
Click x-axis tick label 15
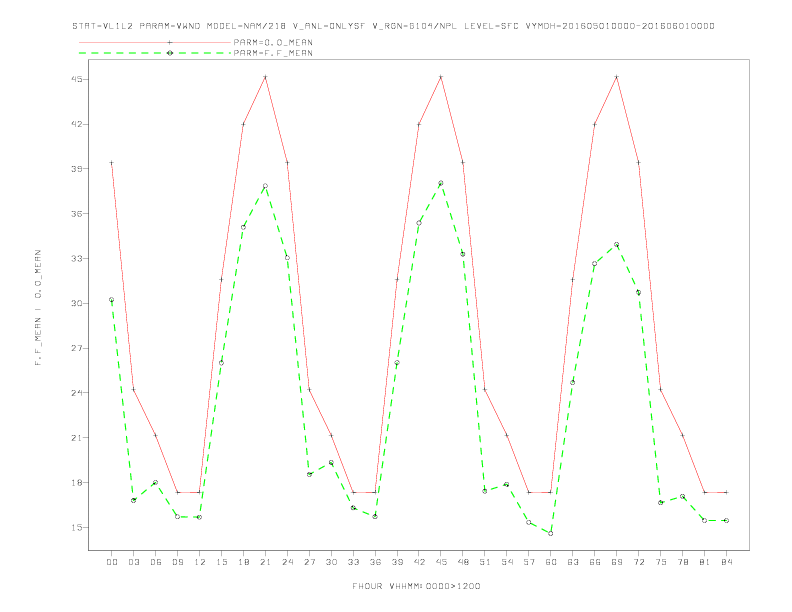click(x=221, y=562)
